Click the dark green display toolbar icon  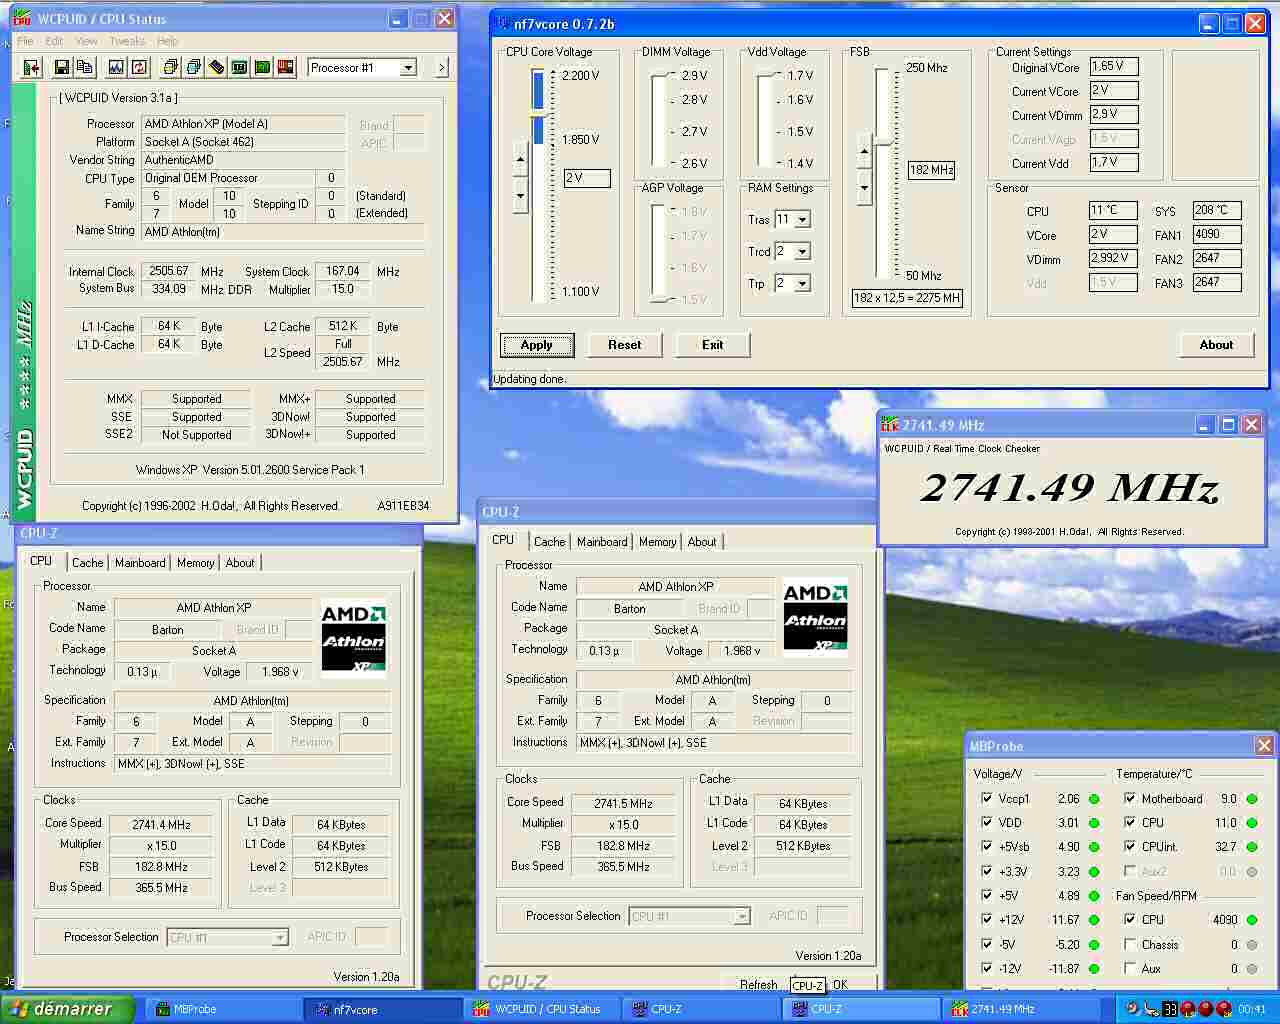coord(239,67)
